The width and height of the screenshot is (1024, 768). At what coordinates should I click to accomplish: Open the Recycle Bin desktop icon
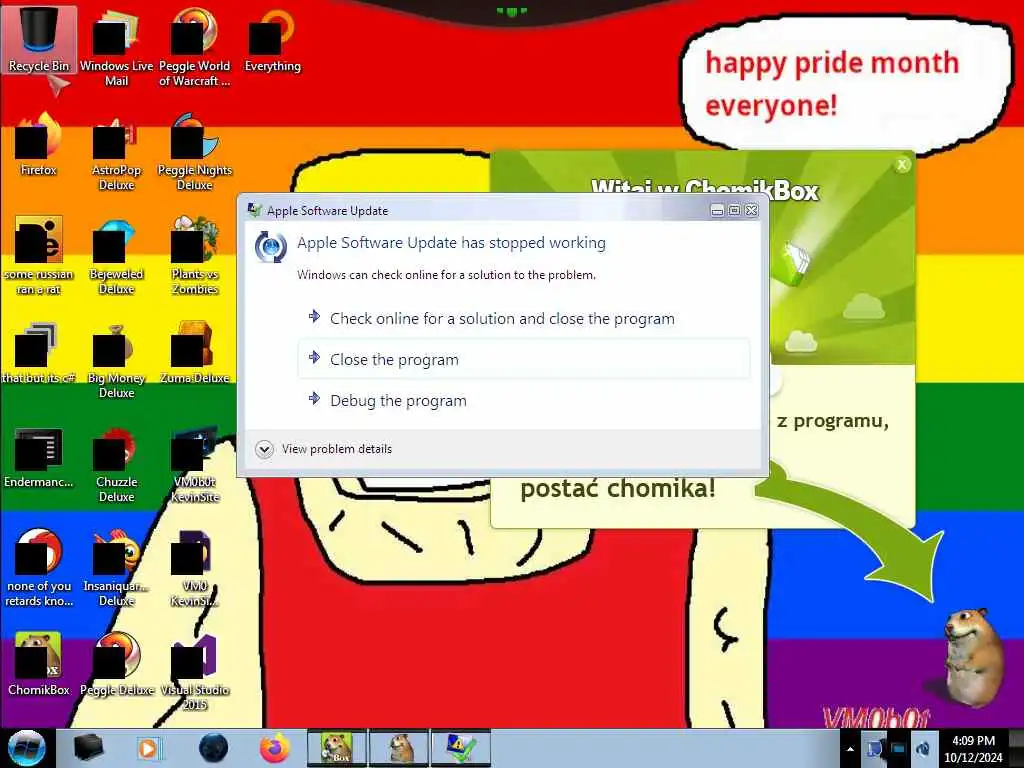[39, 39]
